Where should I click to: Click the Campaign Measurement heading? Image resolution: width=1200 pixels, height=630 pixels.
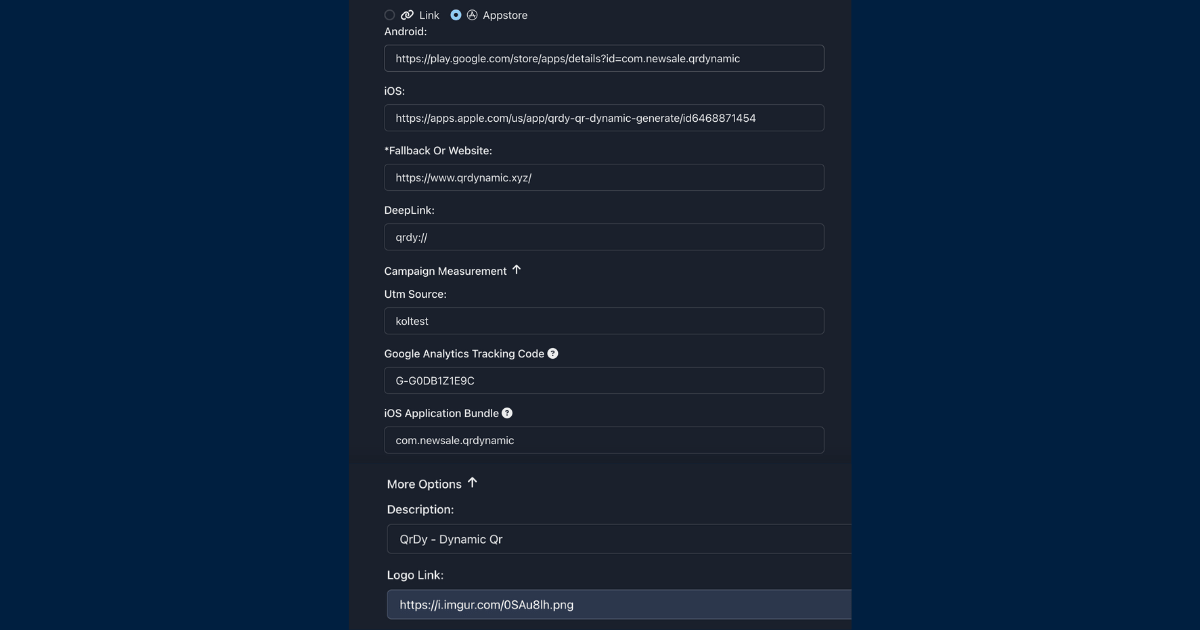(x=445, y=271)
